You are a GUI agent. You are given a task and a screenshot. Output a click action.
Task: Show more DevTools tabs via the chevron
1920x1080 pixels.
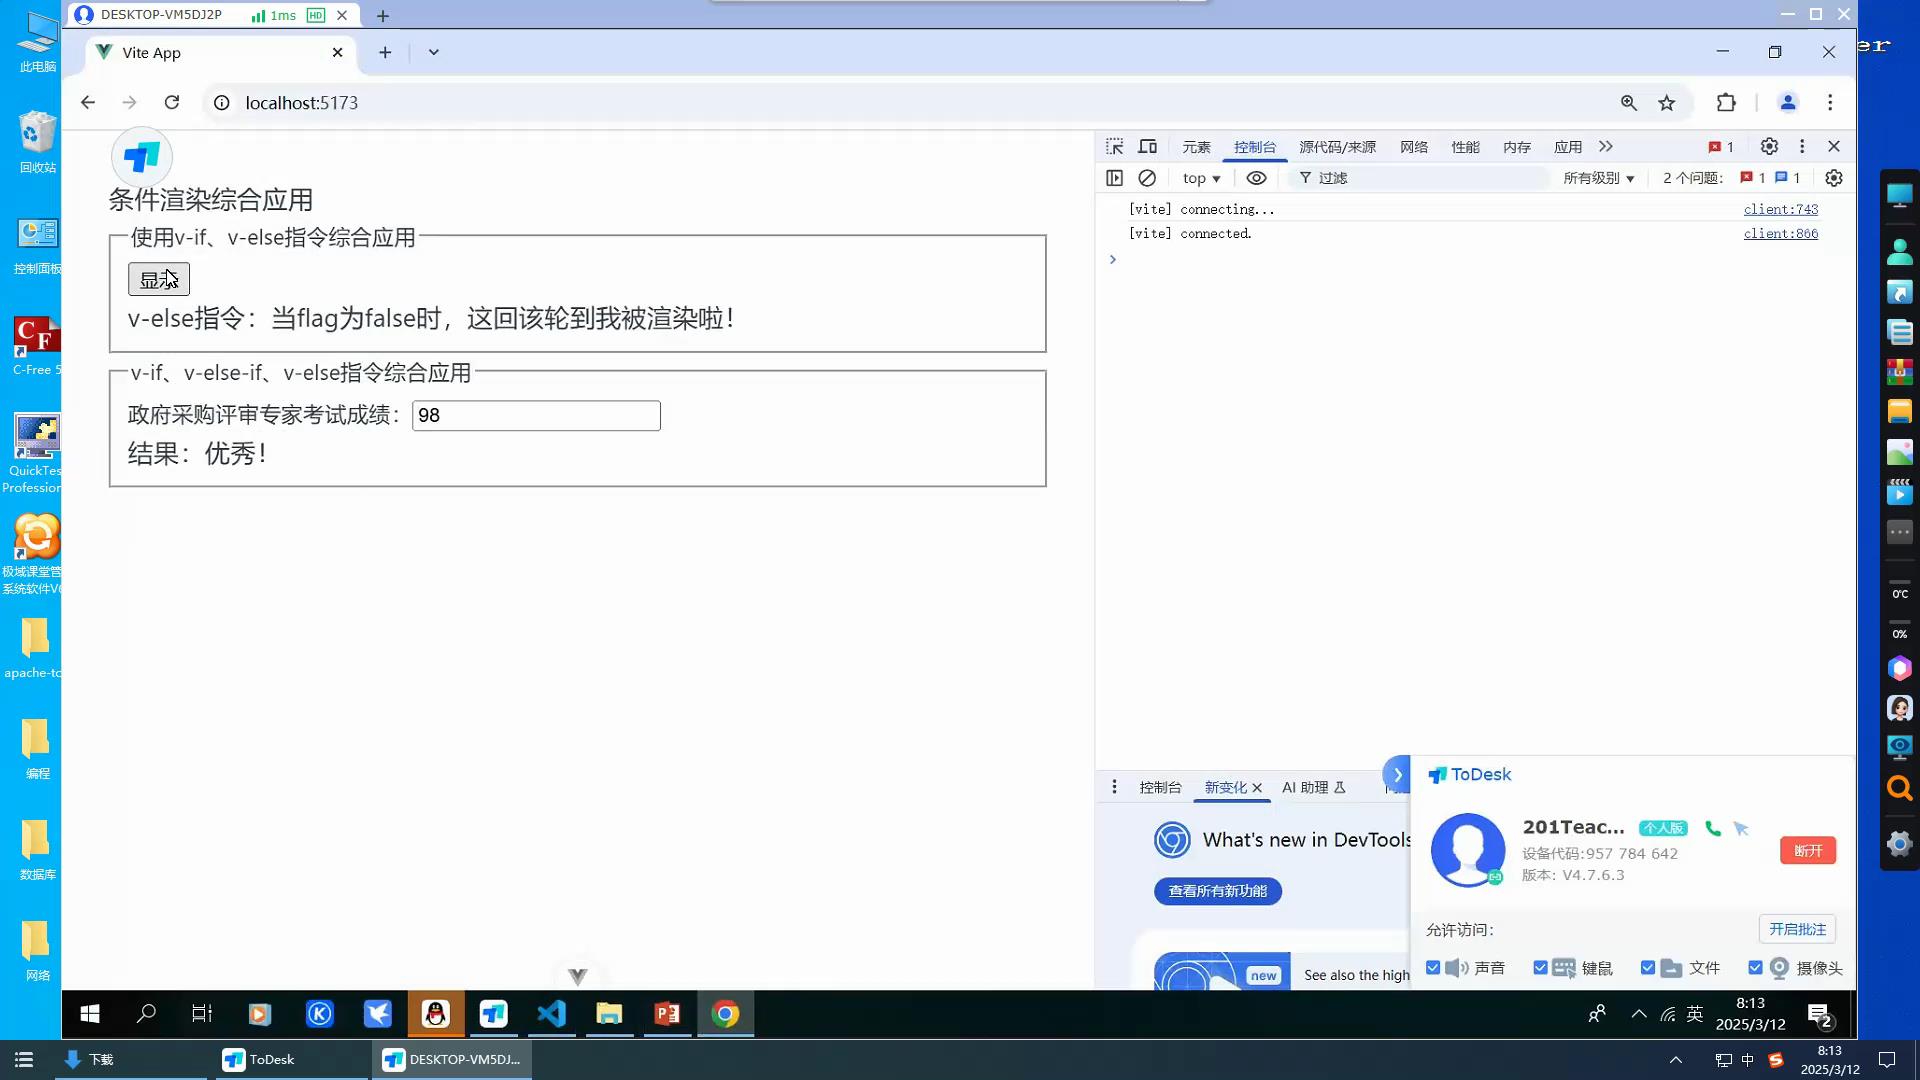click(x=1605, y=147)
